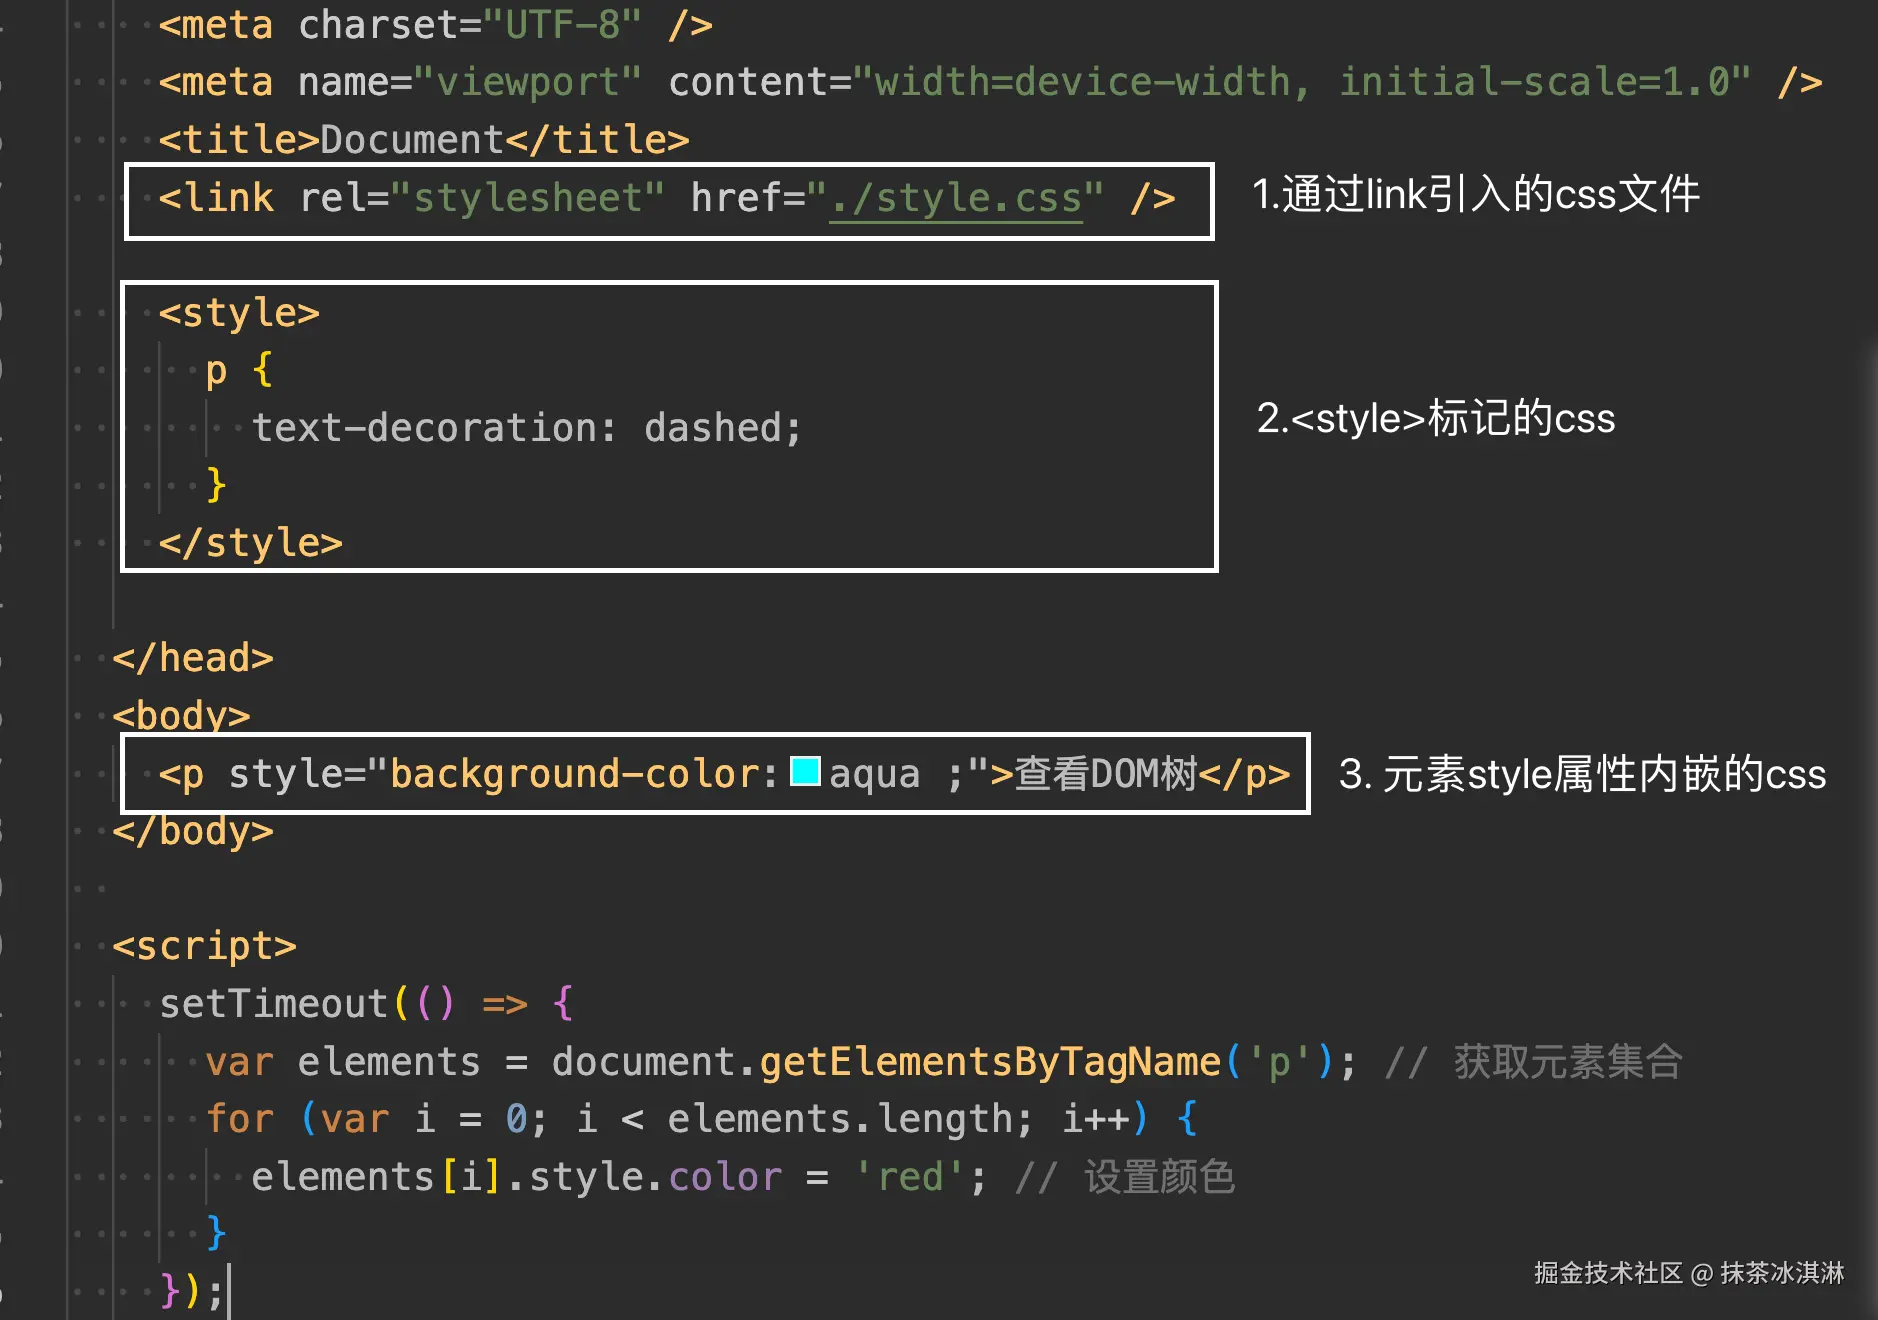1878x1320 pixels.
Task: Click the closing style tag
Action: [x=250, y=543]
